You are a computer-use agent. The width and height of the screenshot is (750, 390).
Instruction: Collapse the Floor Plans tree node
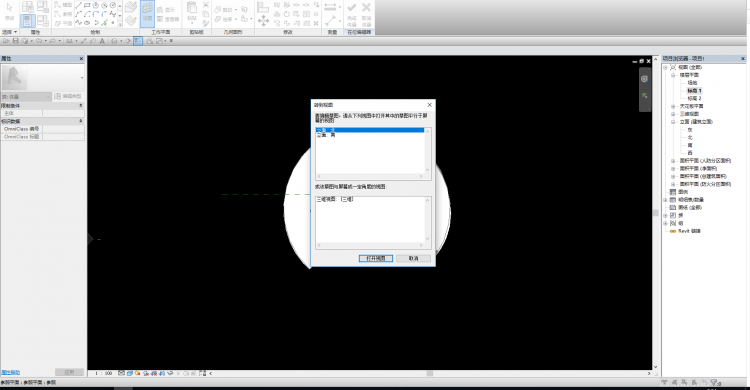[x=673, y=75]
